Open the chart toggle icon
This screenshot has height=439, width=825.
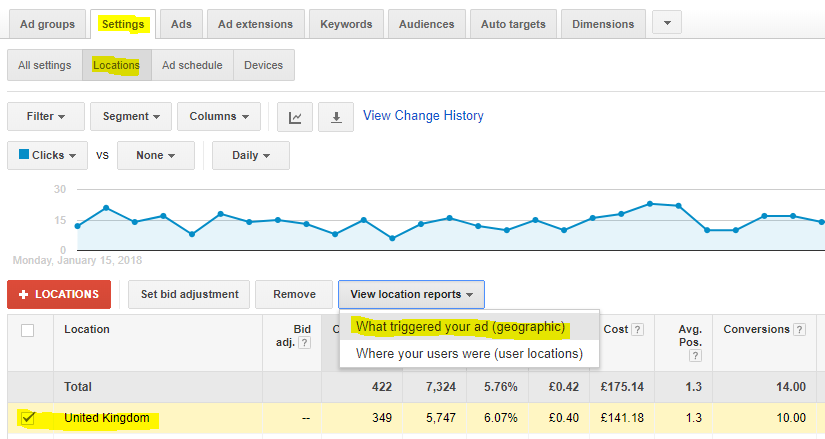[x=295, y=117]
